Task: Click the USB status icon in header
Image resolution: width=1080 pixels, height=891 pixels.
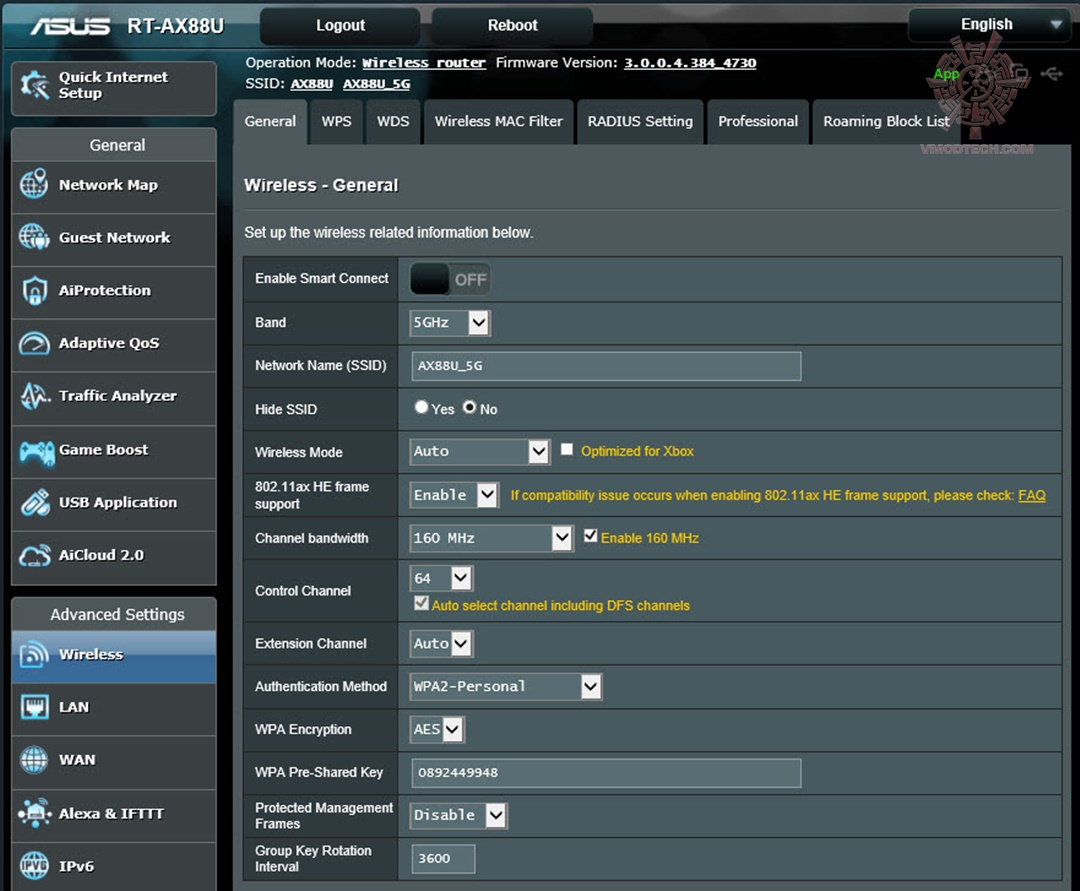Action: point(1052,73)
